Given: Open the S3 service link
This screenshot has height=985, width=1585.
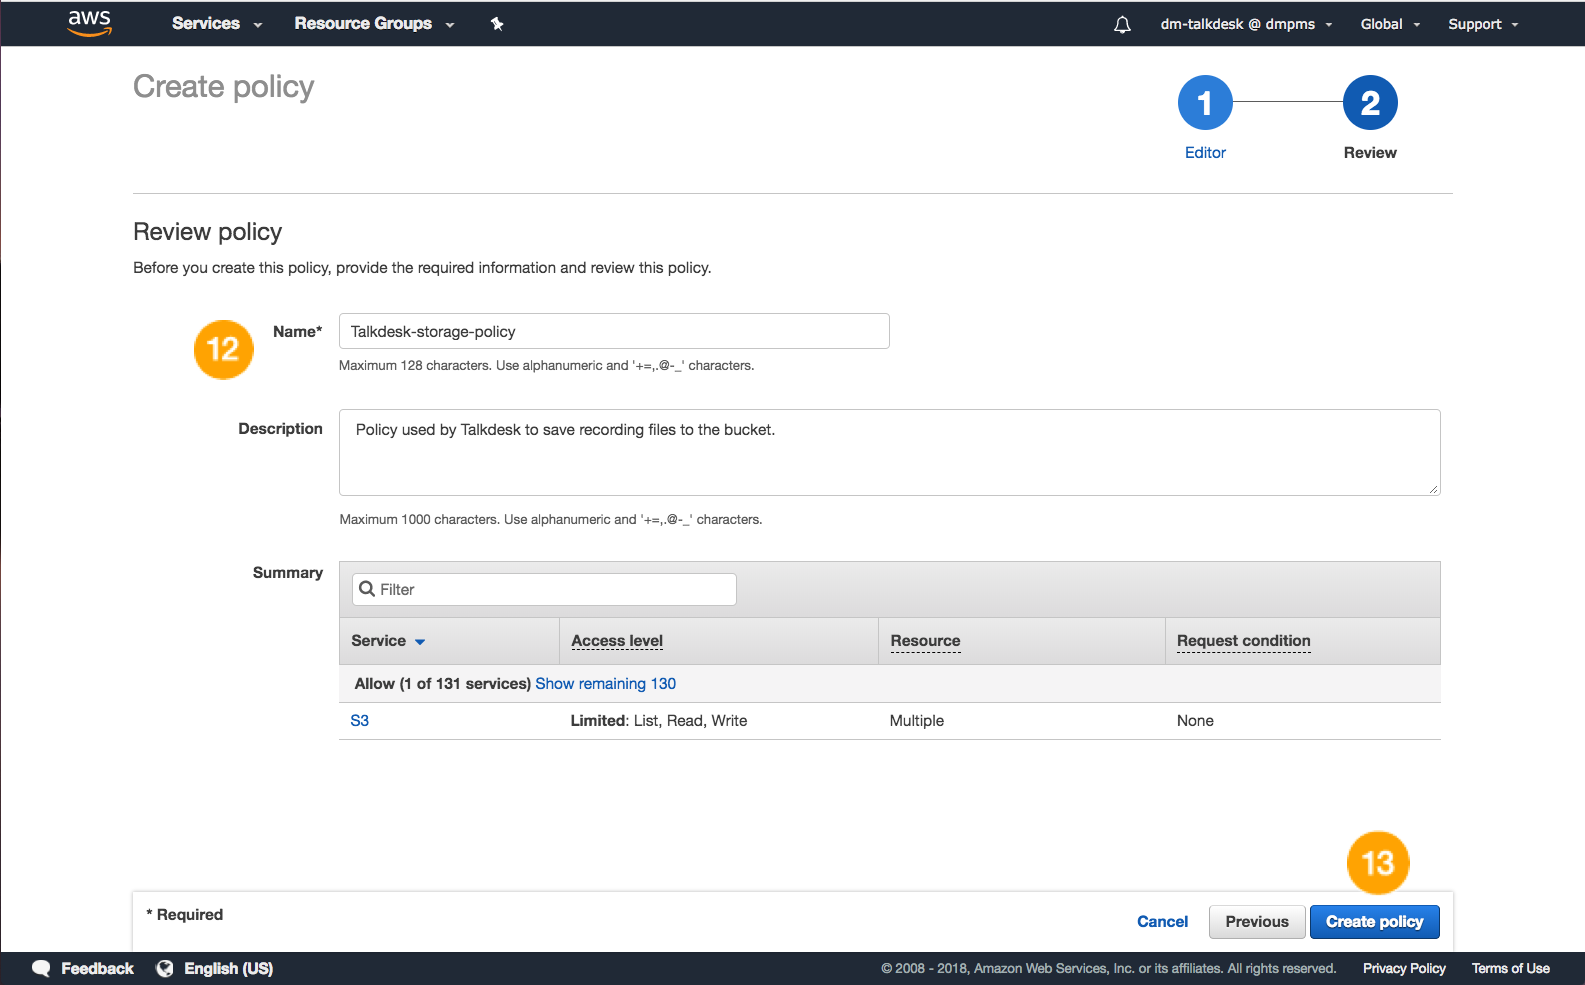Looking at the screenshot, I should point(360,721).
